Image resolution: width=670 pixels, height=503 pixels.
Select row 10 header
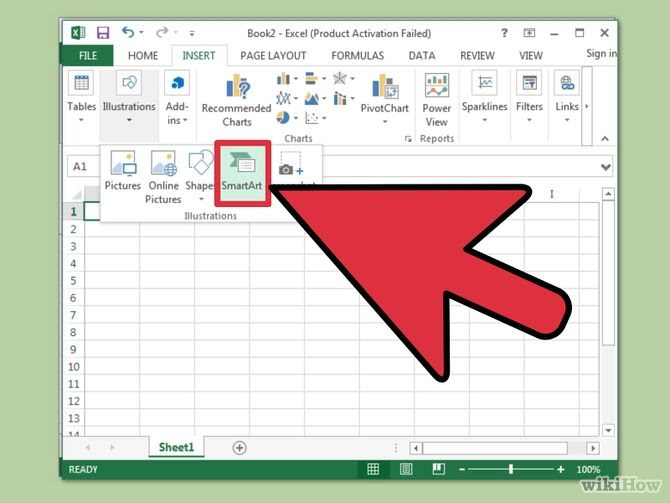point(73,367)
